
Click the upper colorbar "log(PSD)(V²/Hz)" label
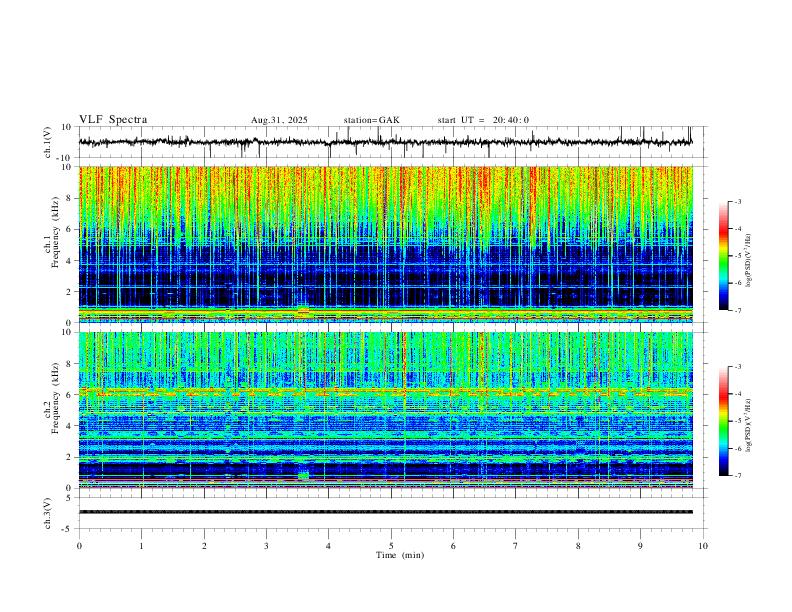click(x=749, y=261)
